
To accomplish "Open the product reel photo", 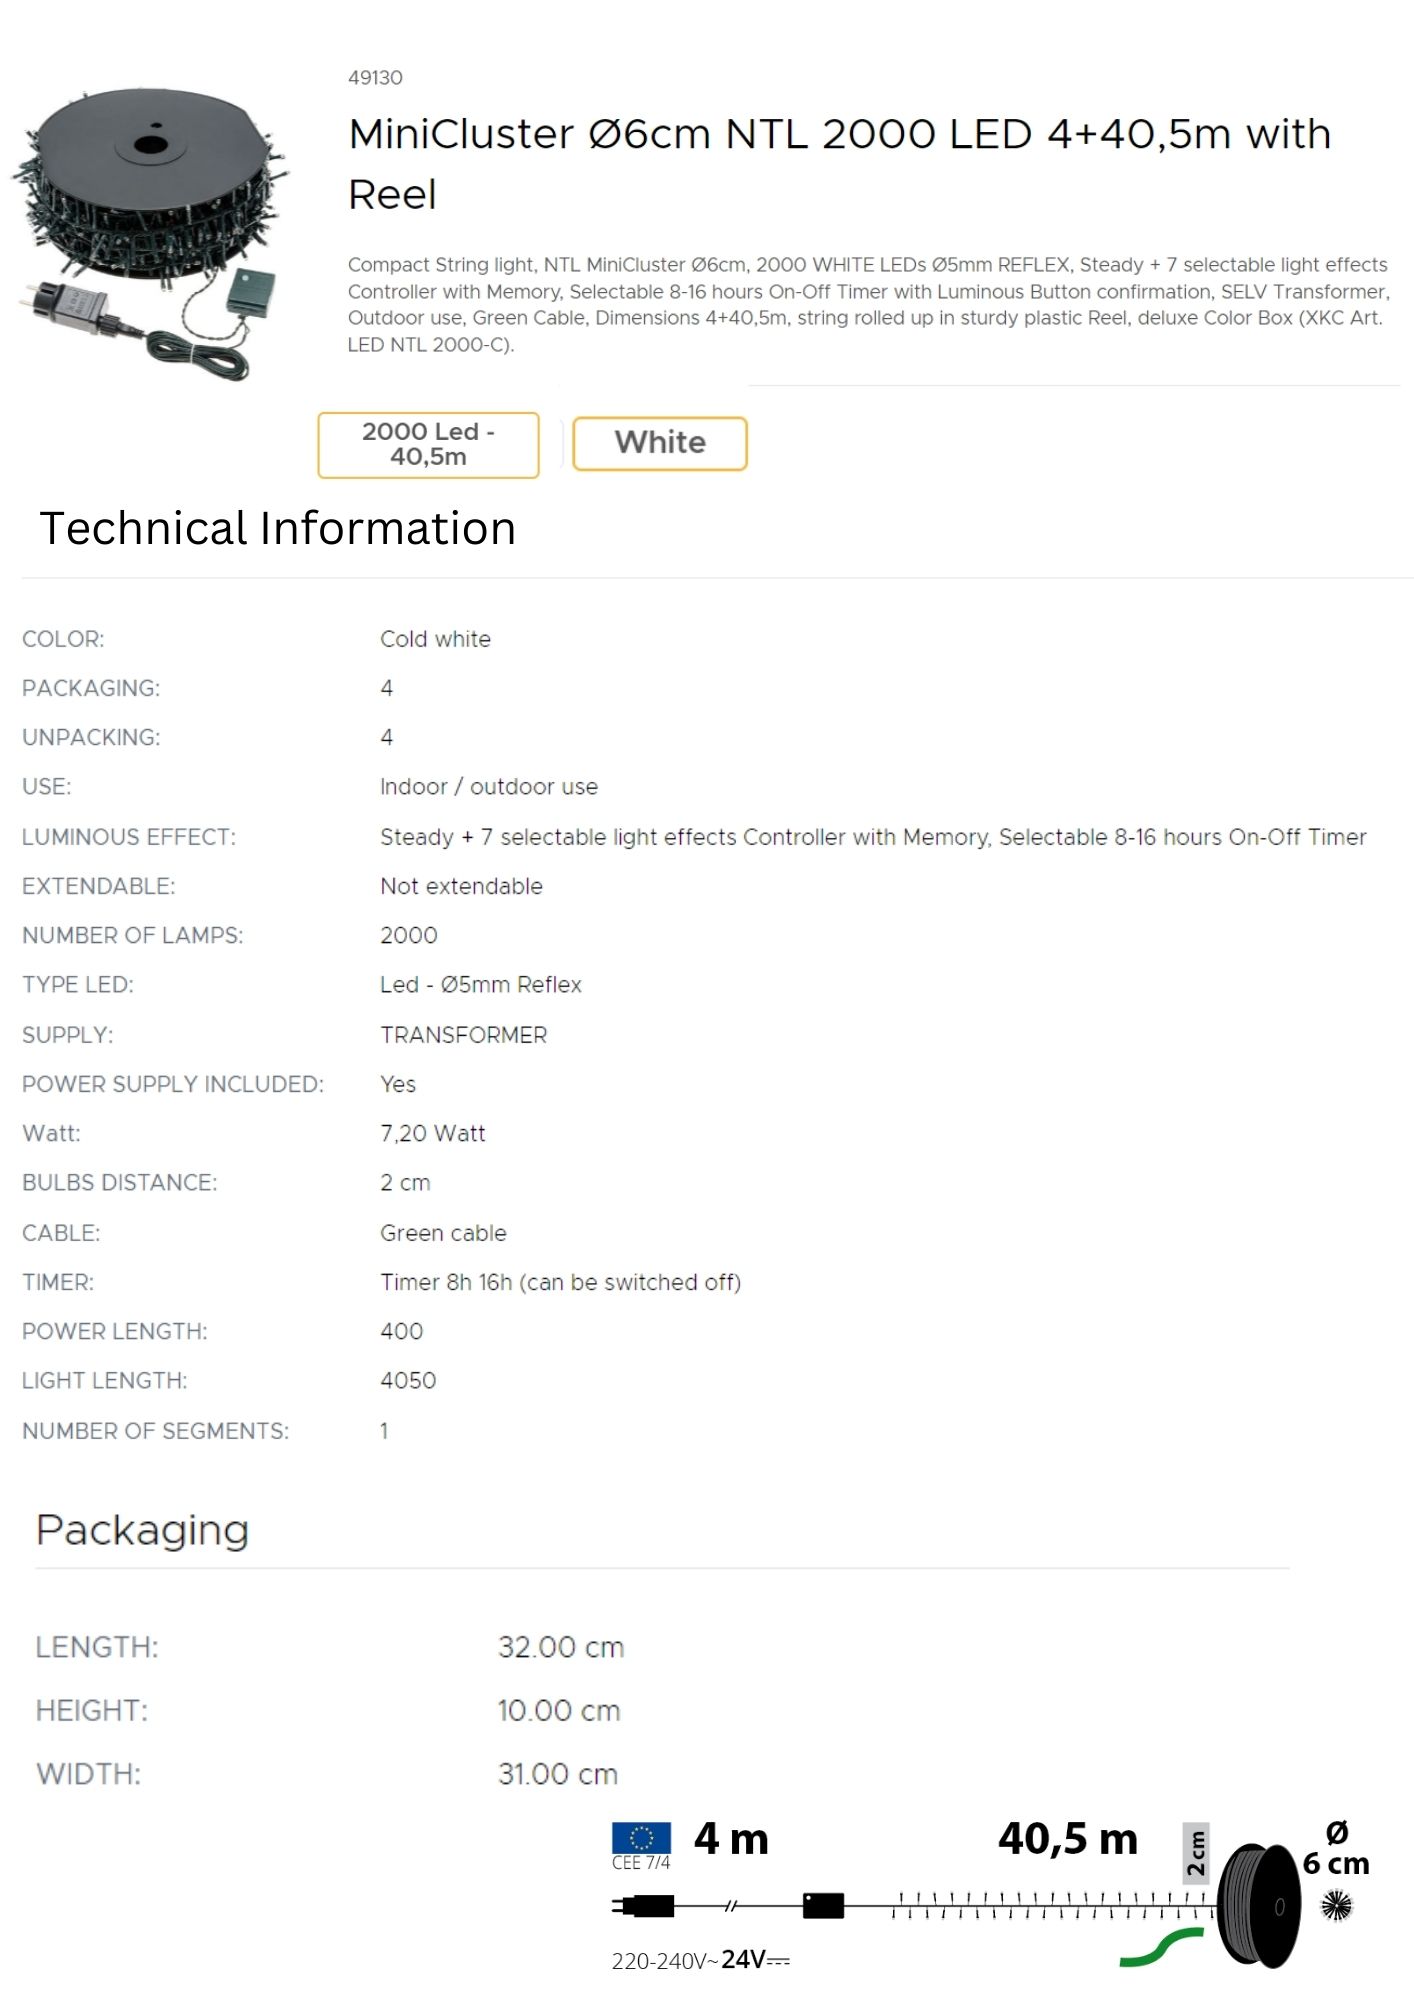I will click(150, 232).
